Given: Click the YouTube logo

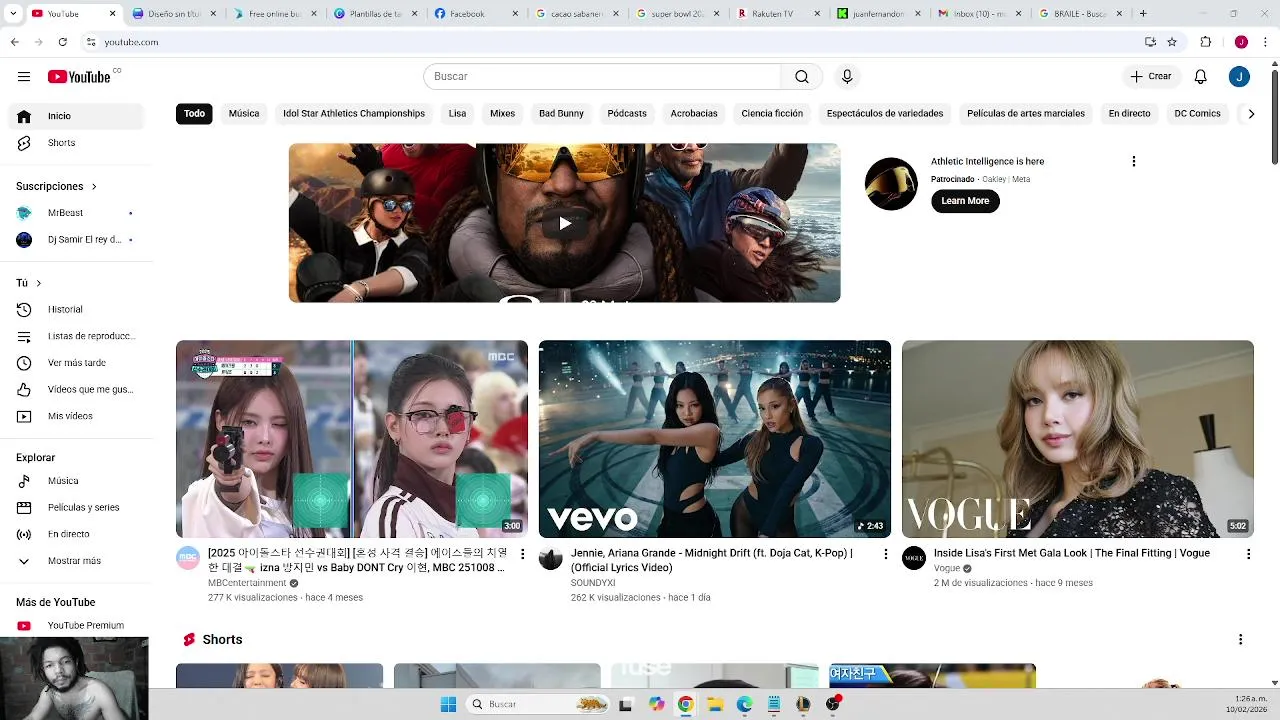Looking at the screenshot, I should pyautogui.click(x=79, y=77).
